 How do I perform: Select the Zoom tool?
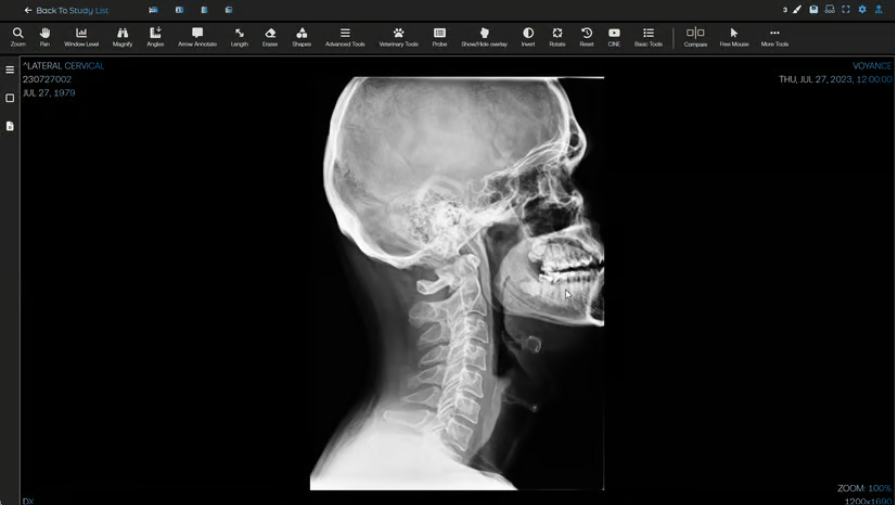pos(18,37)
